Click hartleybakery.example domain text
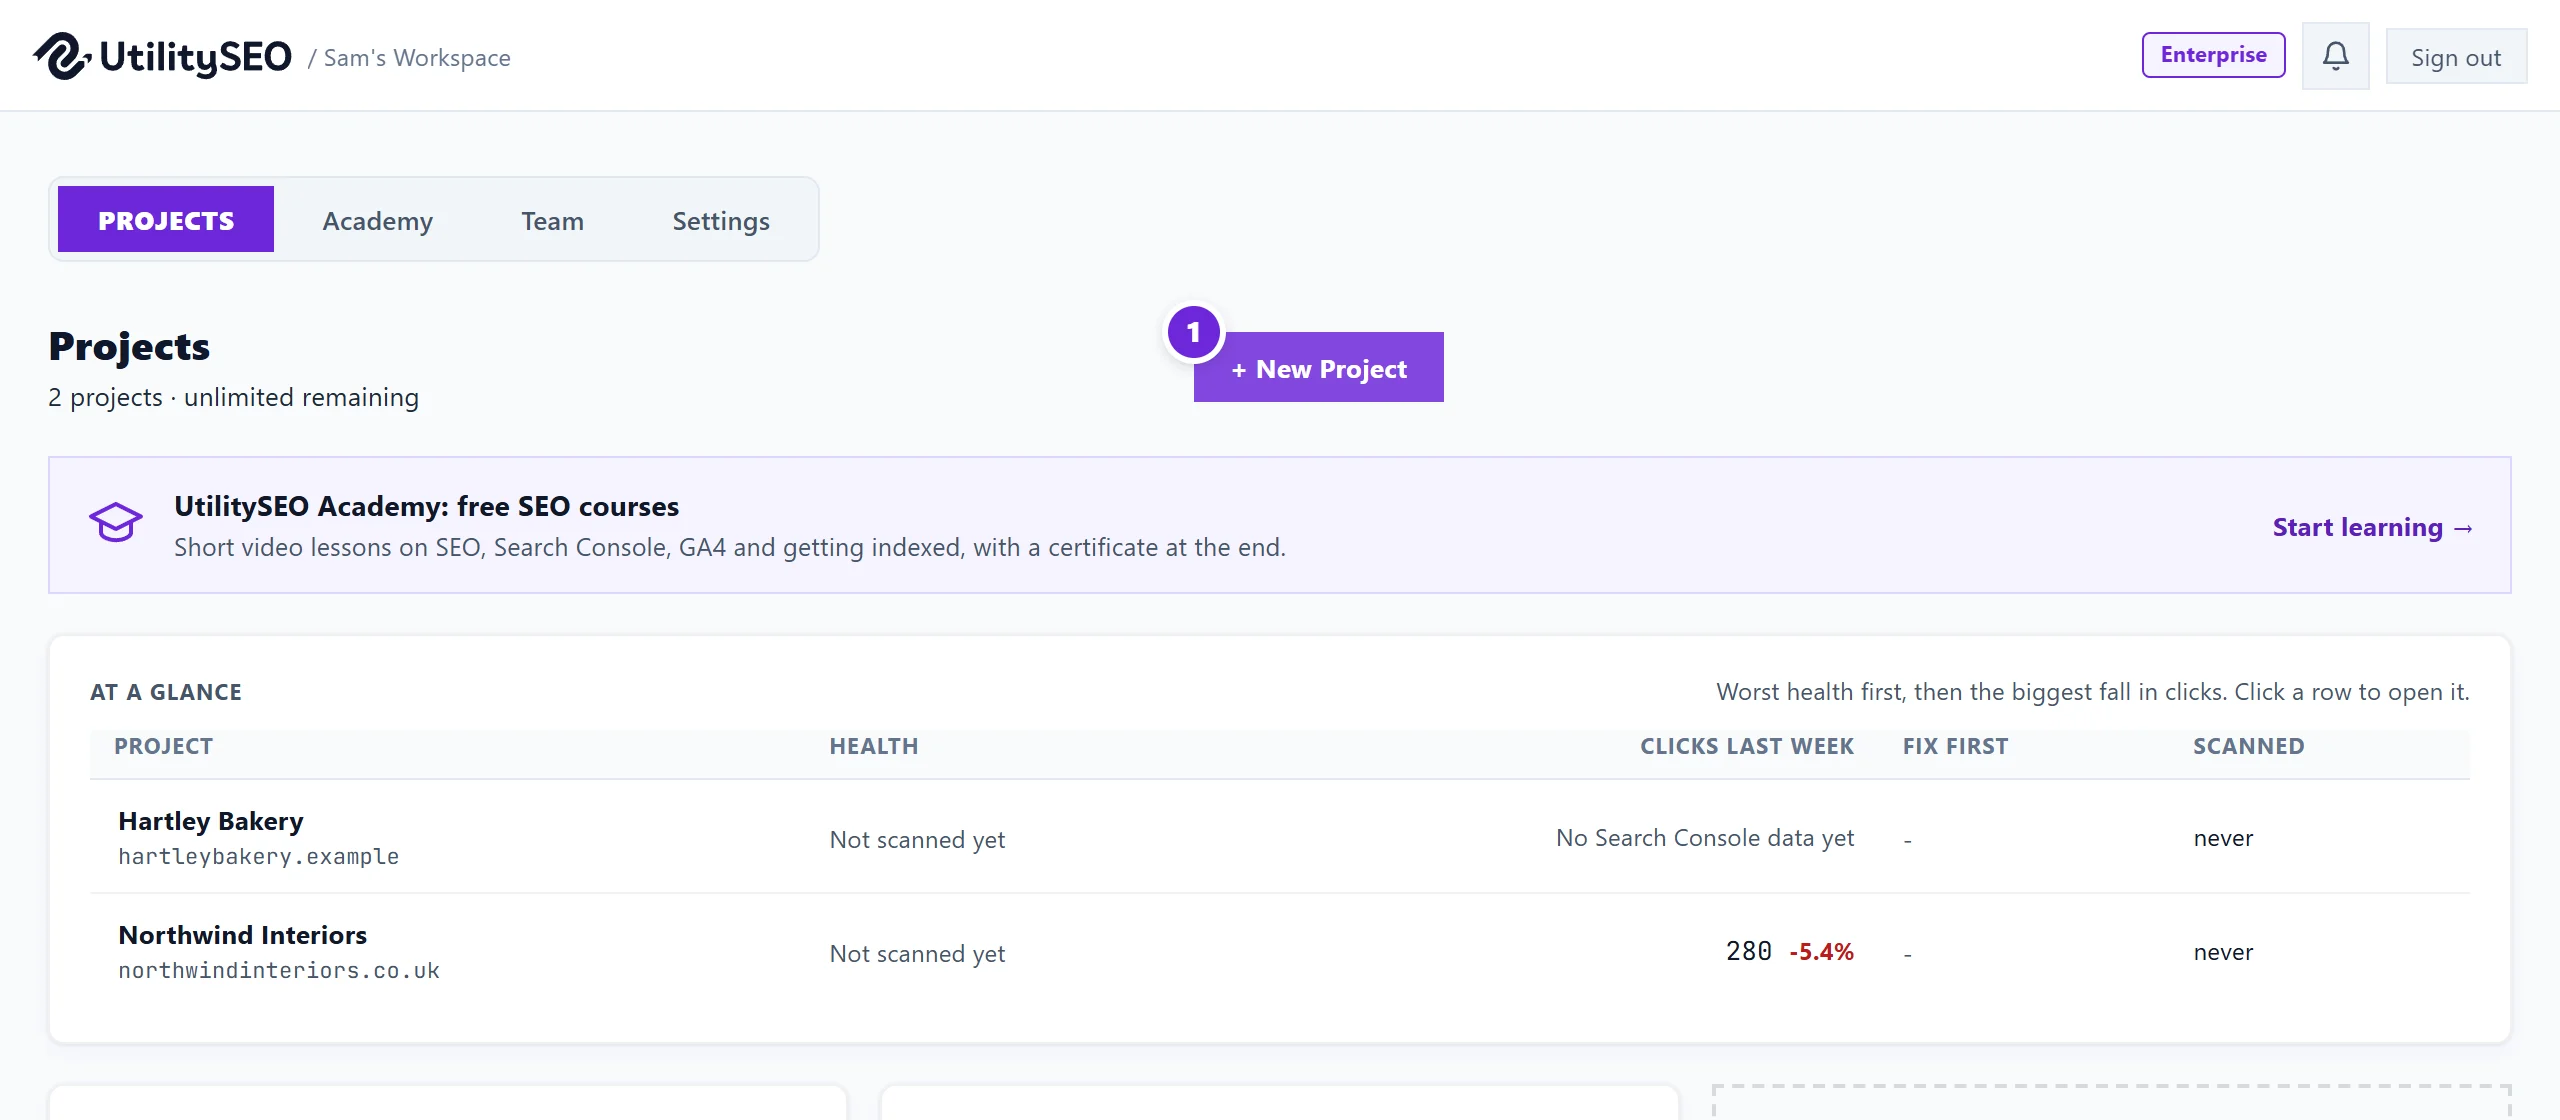The image size is (2560, 1120). [259, 857]
